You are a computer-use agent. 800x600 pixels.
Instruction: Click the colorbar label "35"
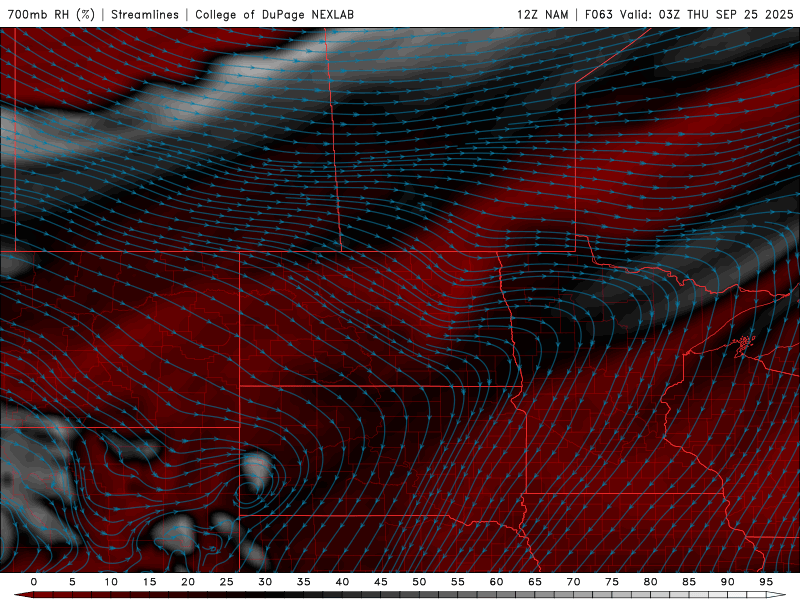[304, 582]
